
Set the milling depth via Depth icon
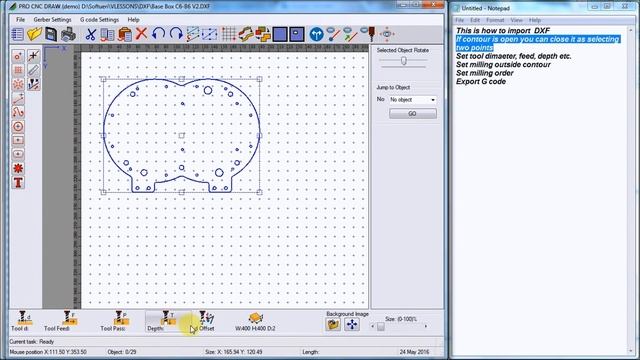168,318
